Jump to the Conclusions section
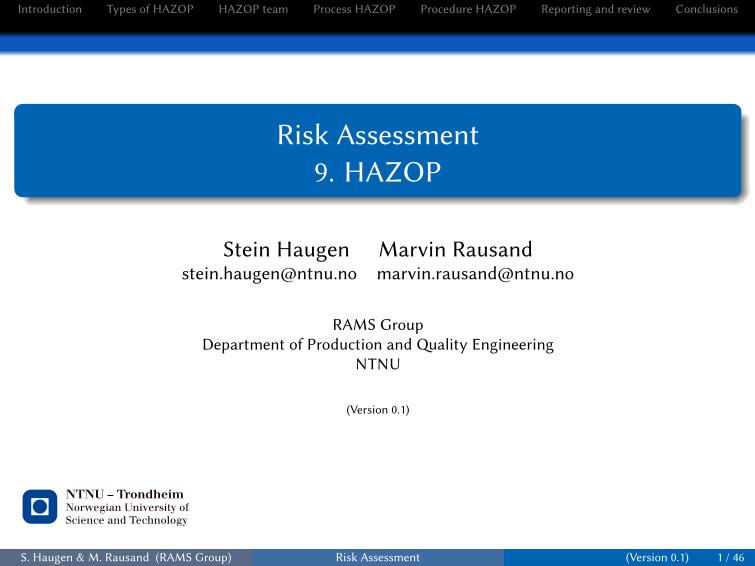The image size is (755, 566). [706, 9]
